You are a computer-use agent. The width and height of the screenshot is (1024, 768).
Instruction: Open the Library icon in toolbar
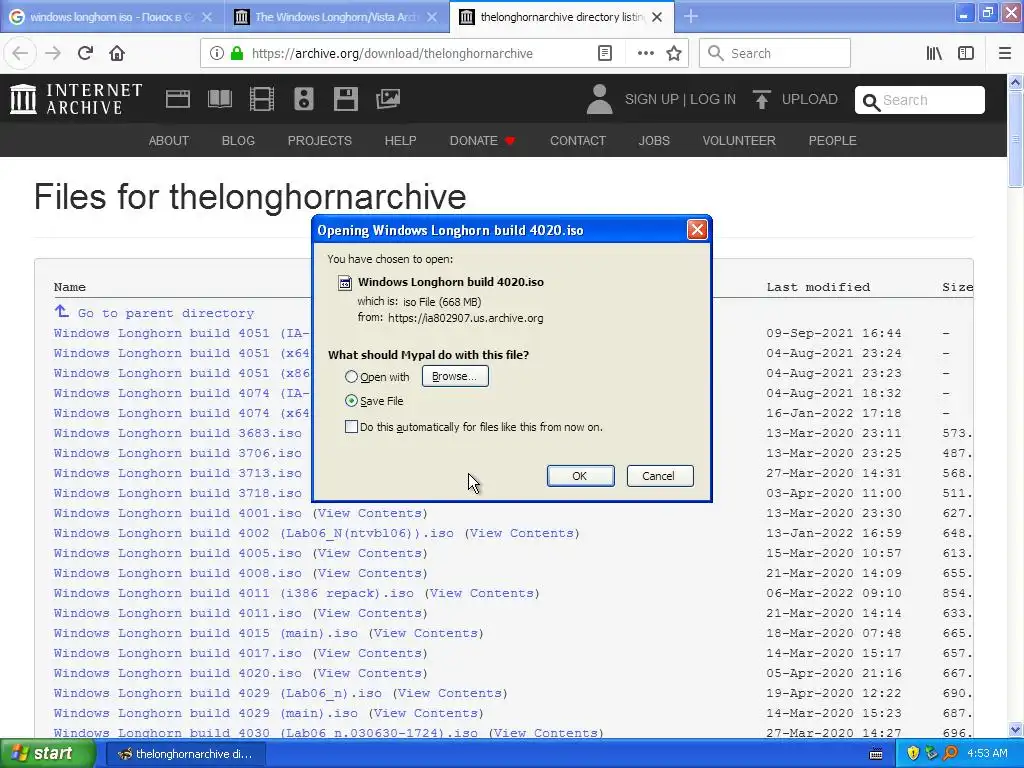coord(934,53)
